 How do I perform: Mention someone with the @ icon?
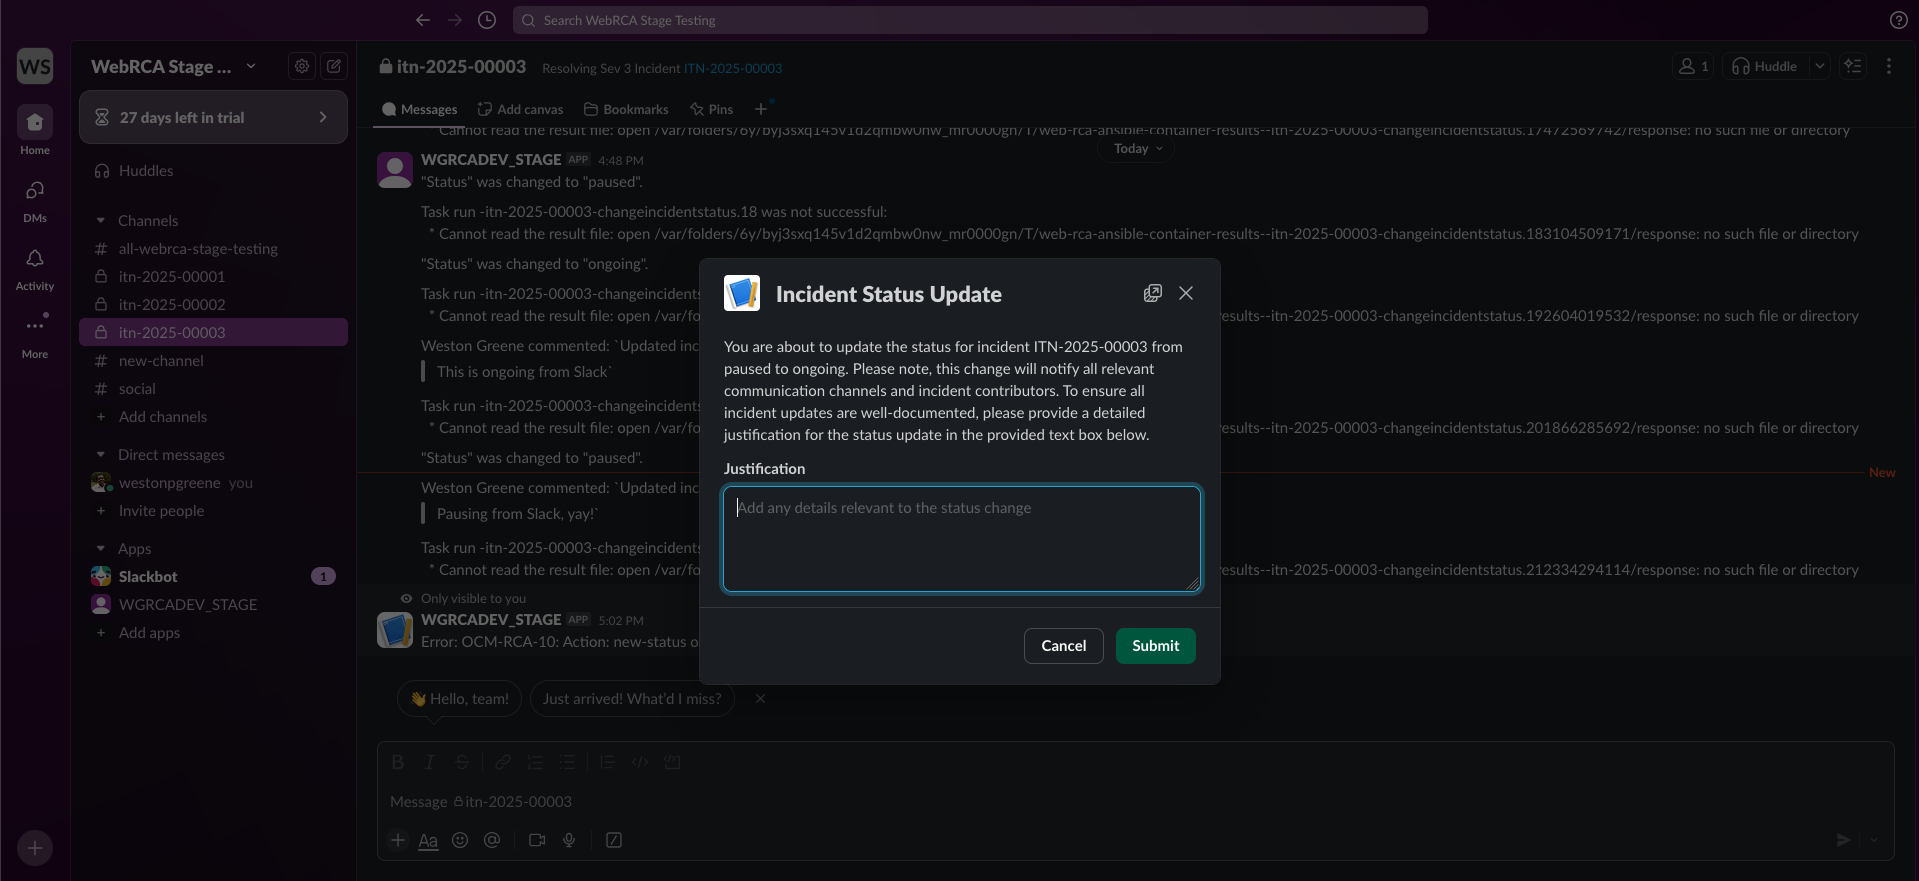click(492, 840)
